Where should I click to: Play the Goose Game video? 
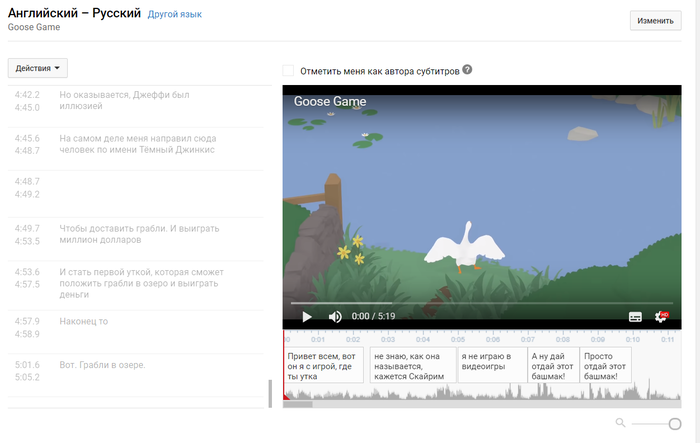(307, 316)
